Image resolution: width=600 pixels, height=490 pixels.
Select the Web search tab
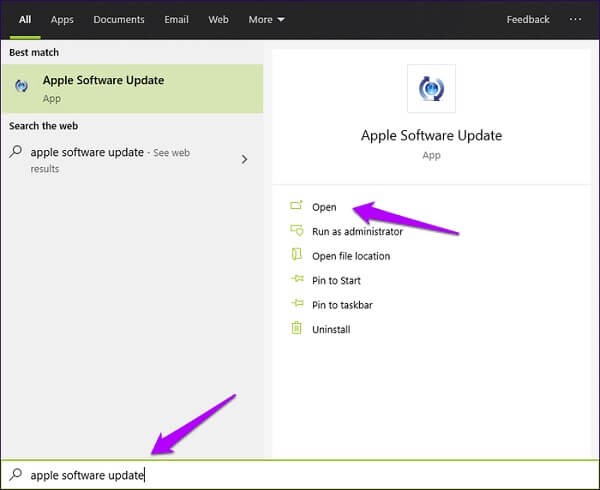218,20
